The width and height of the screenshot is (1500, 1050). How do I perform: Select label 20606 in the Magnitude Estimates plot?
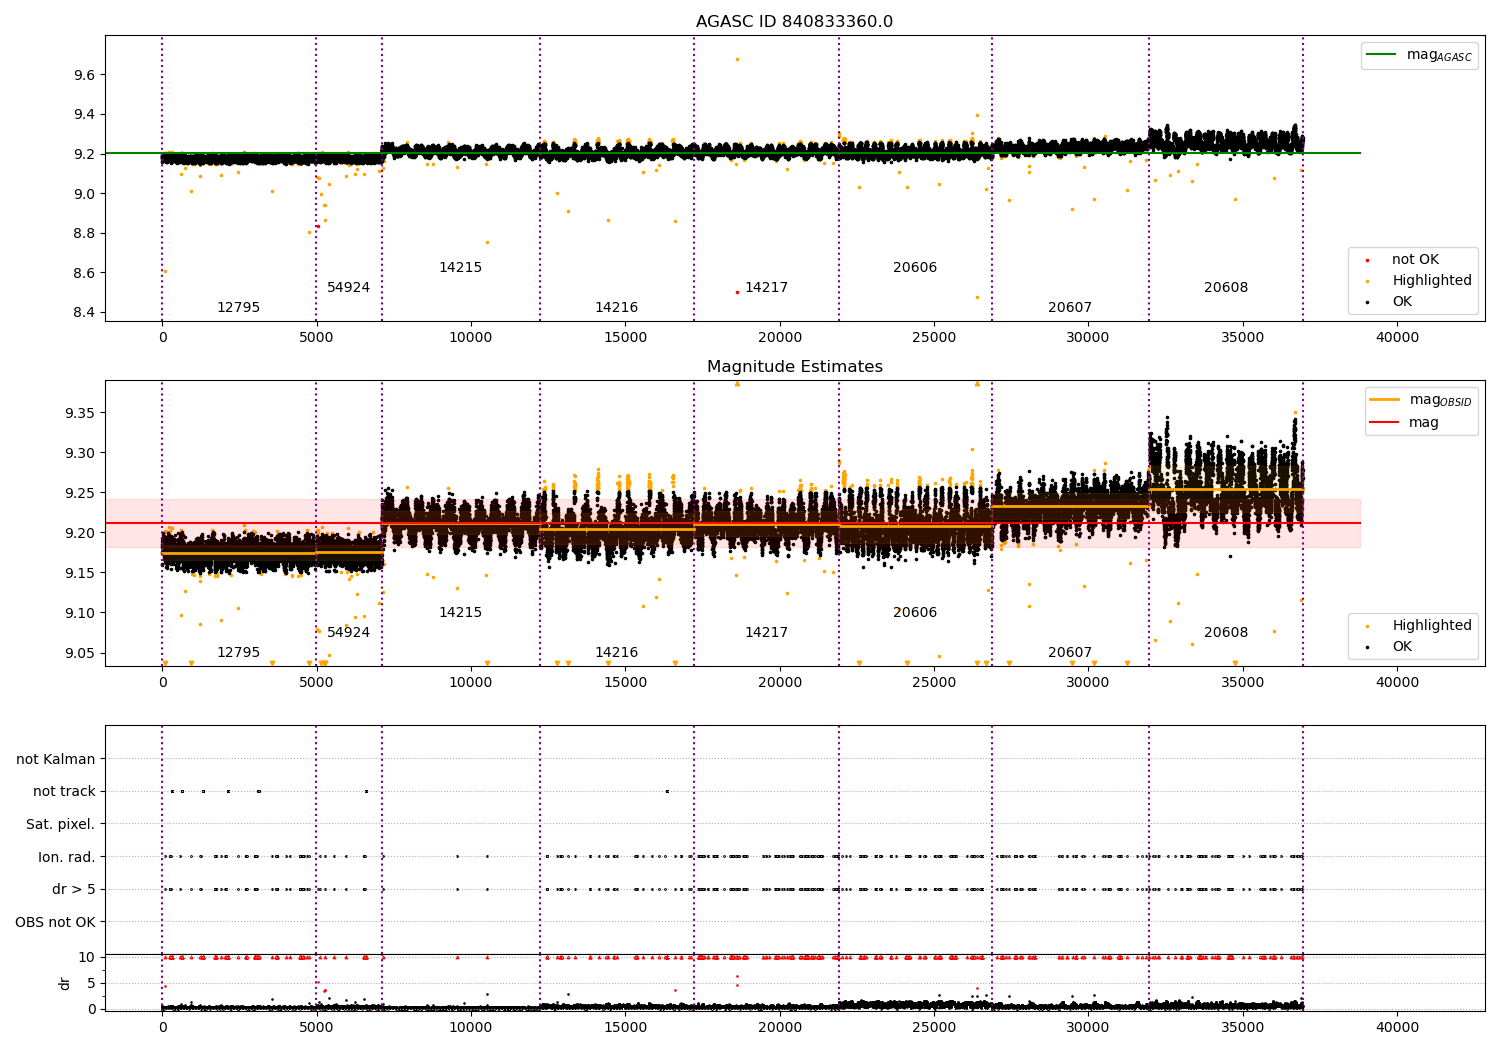click(x=915, y=613)
